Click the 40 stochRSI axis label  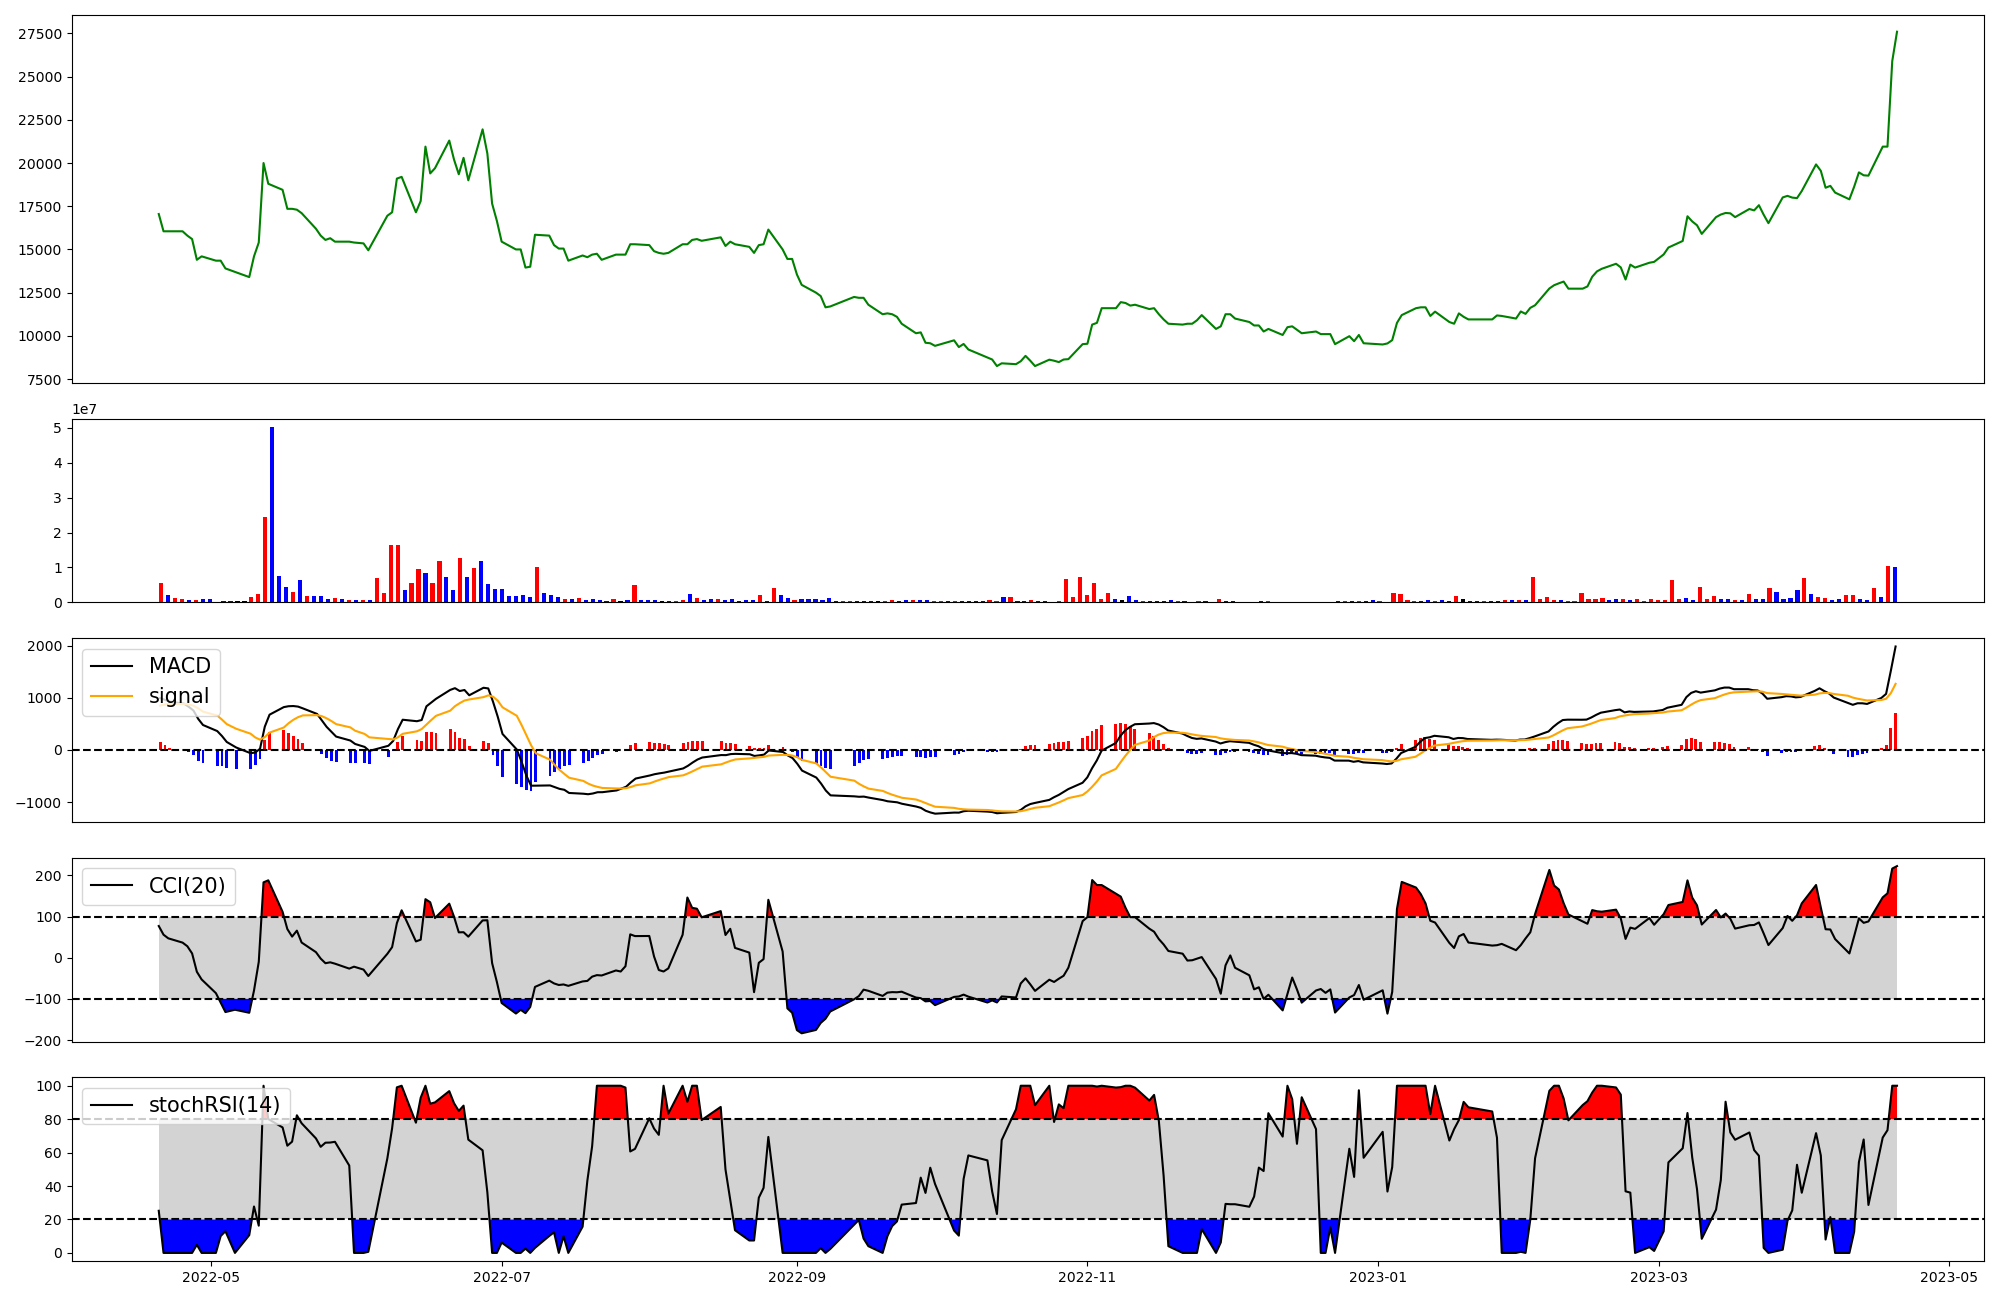point(54,1187)
